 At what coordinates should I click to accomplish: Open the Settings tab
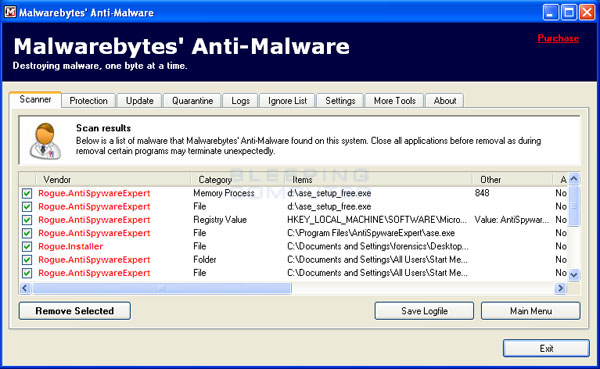(x=340, y=101)
